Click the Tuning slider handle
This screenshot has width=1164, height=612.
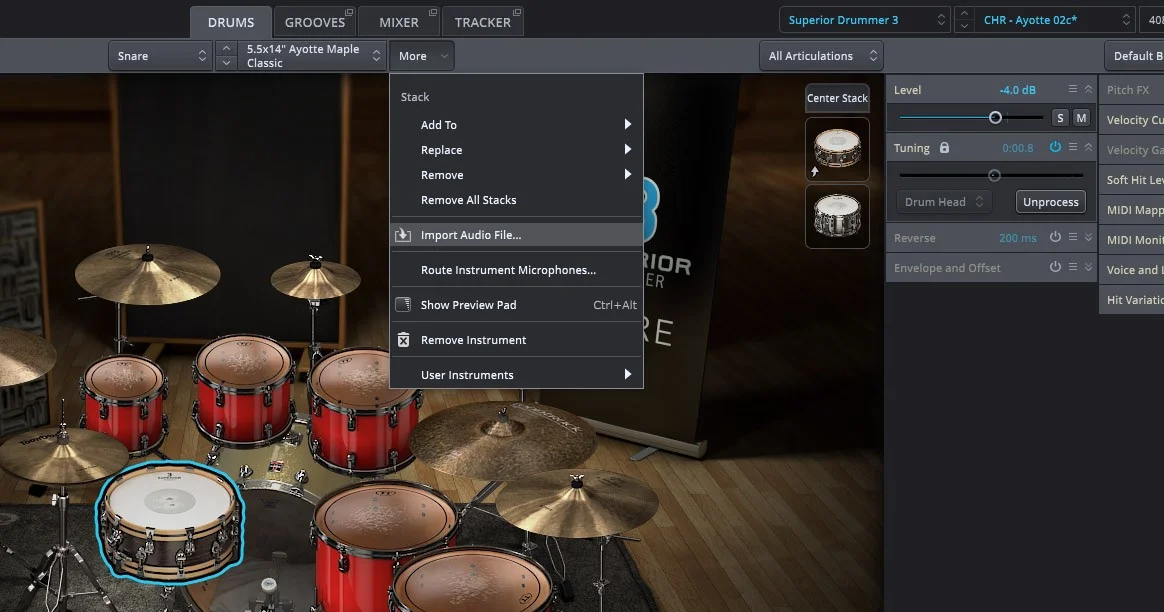994,175
